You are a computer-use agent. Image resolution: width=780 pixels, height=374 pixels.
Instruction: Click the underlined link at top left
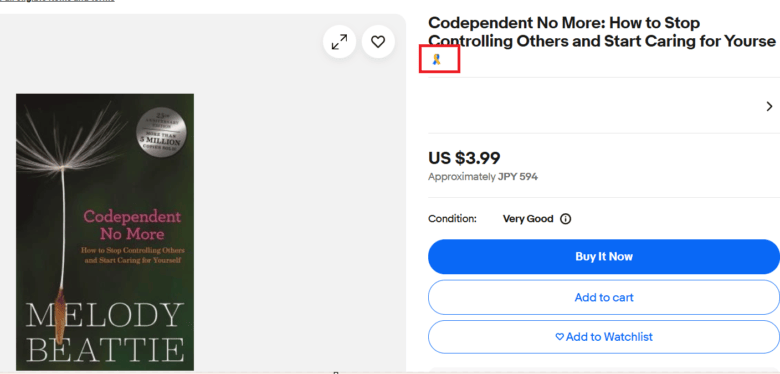click(57, 1)
